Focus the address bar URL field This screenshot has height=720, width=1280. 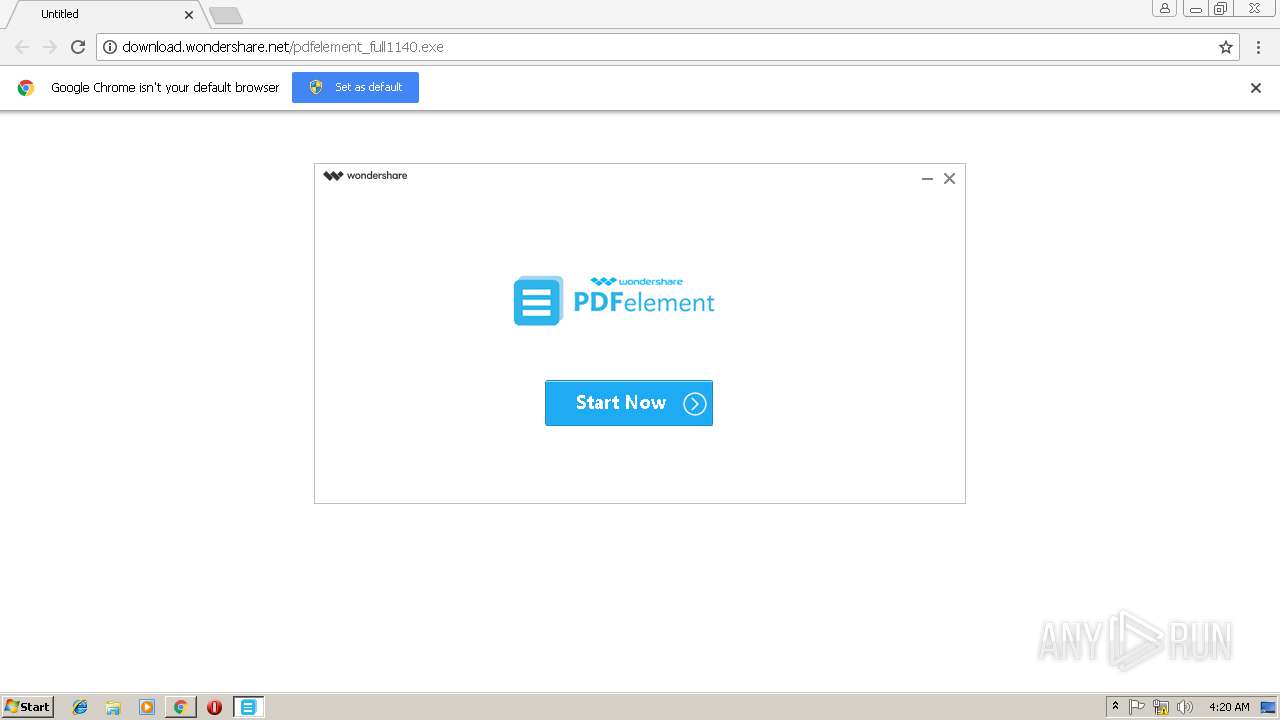click(x=668, y=47)
